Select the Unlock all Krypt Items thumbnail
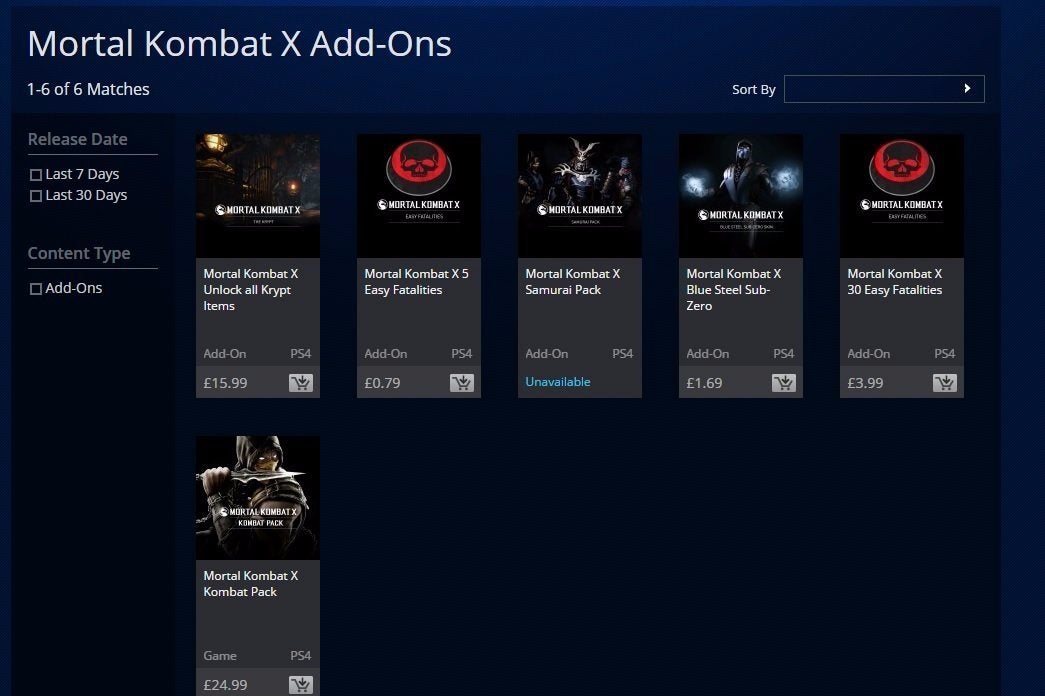1045x696 pixels. point(257,196)
